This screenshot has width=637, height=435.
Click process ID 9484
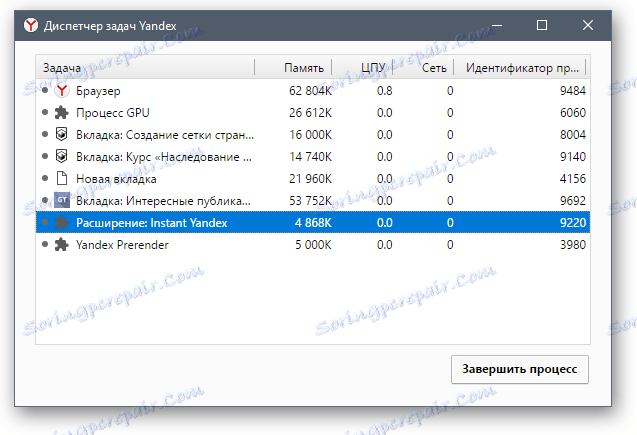click(573, 91)
